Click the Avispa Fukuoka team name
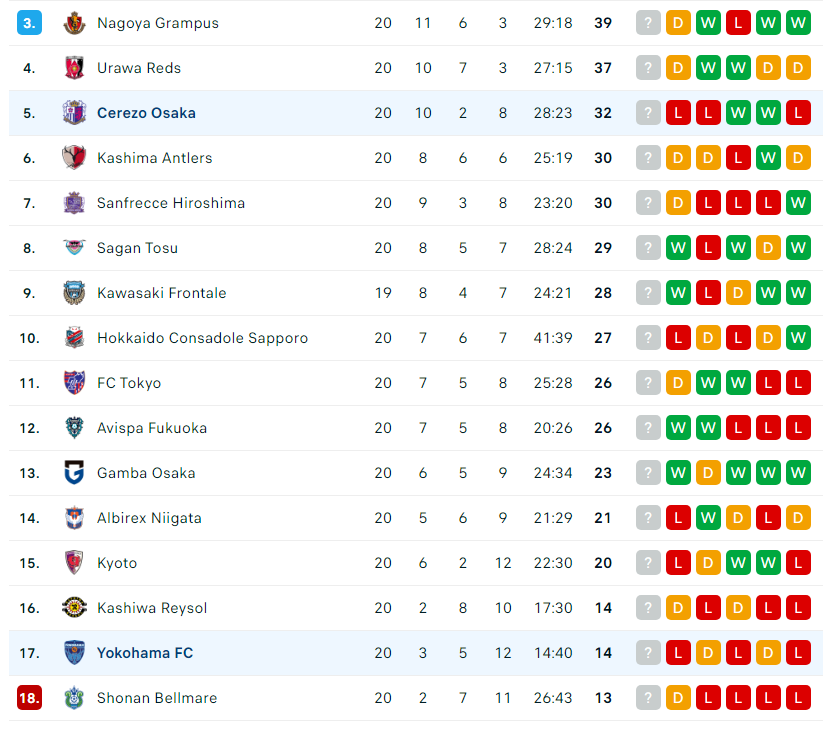The width and height of the screenshot is (826, 729). tap(152, 428)
